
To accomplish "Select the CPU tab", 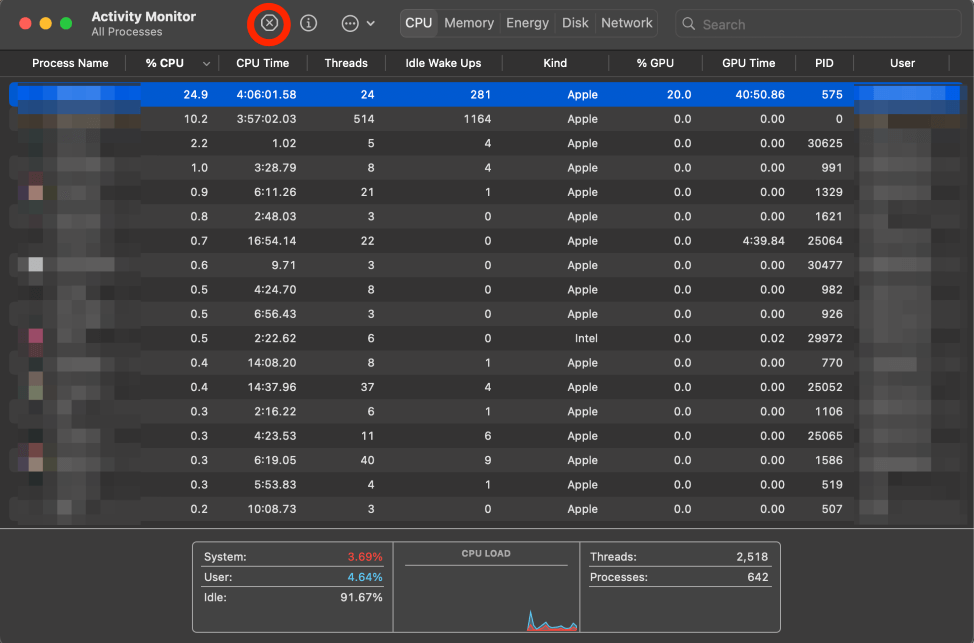I will coord(419,23).
